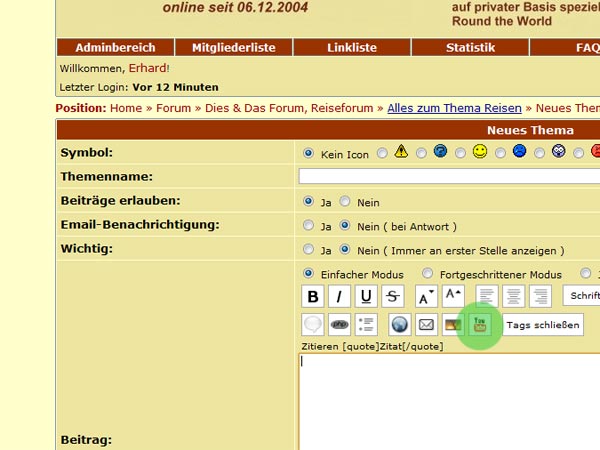
Task: Click the underline formatting icon
Action: click(x=366, y=296)
